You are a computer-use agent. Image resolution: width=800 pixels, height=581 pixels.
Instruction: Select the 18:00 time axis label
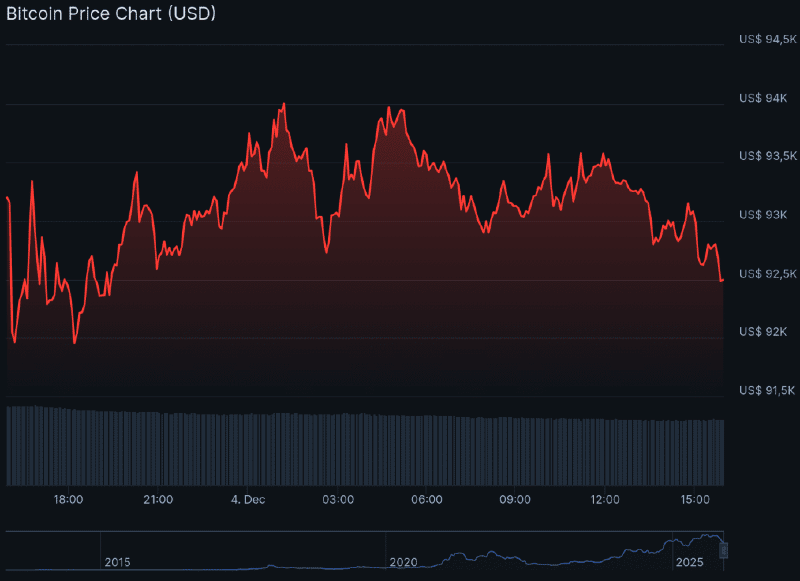point(67,498)
